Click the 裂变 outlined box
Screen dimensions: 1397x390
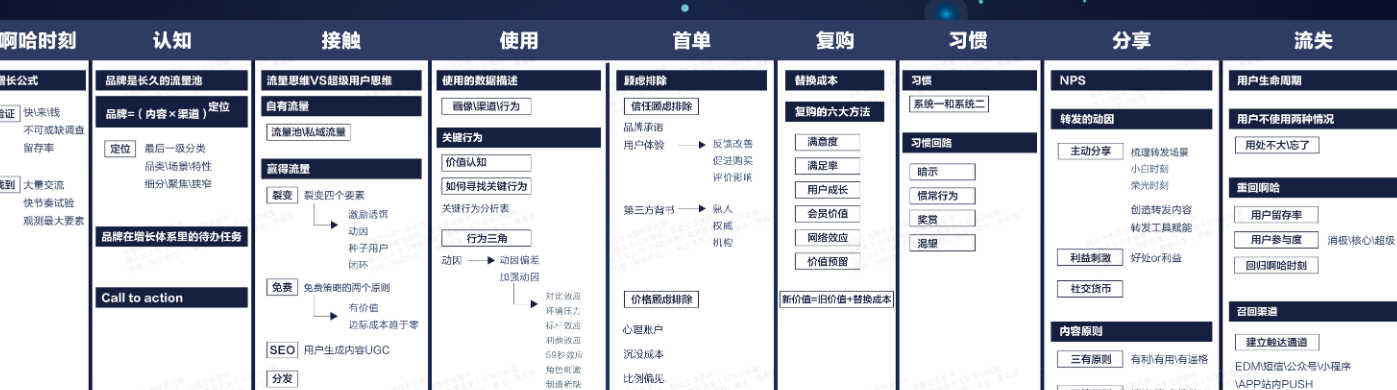[281, 195]
